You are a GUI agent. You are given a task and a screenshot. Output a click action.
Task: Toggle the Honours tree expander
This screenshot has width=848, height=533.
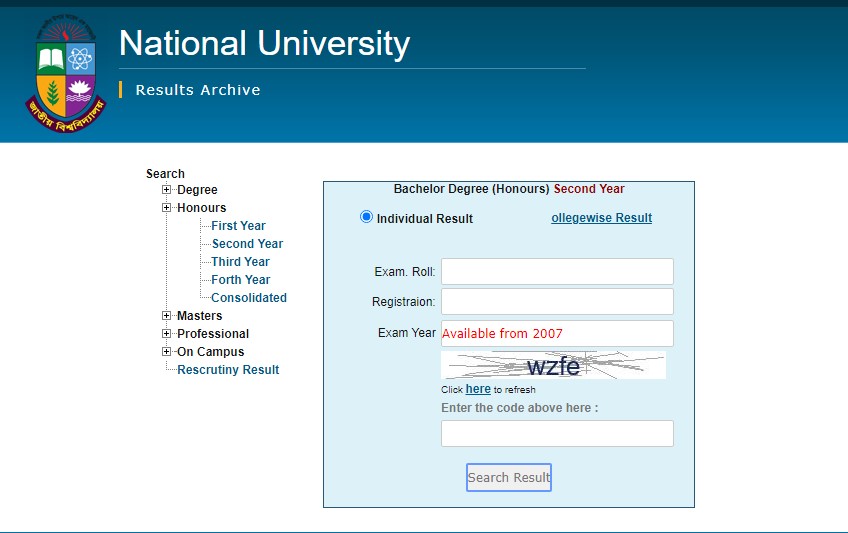pos(167,208)
